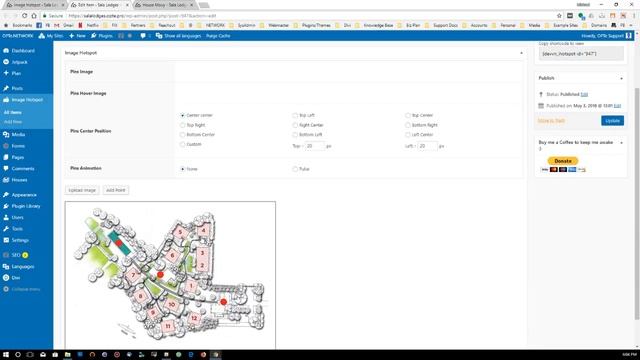Select Left Center pin position

[407, 135]
